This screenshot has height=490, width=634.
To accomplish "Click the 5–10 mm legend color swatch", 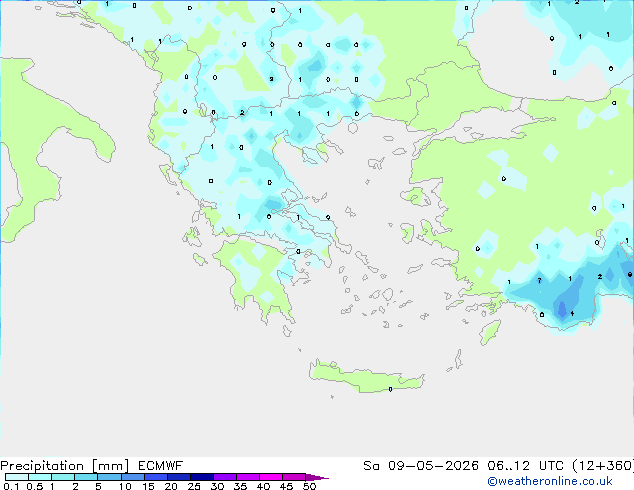I will [109, 477].
